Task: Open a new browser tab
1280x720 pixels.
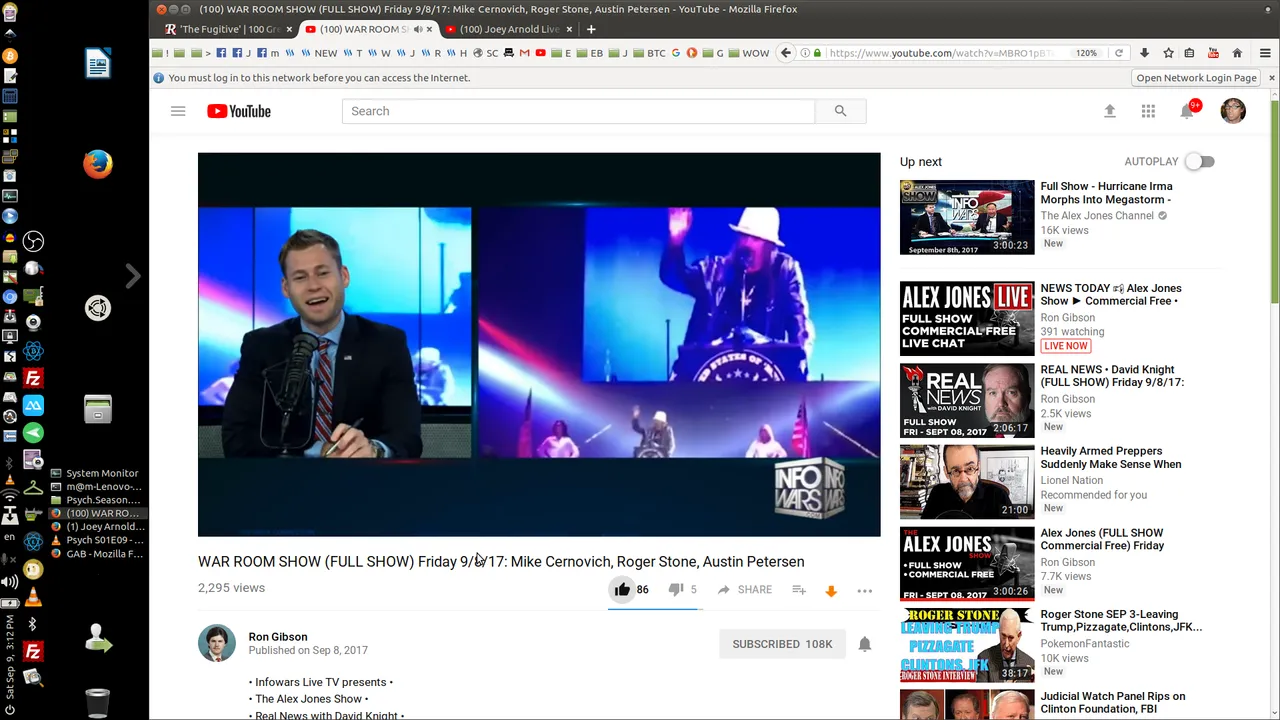Action: pos(591,29)
